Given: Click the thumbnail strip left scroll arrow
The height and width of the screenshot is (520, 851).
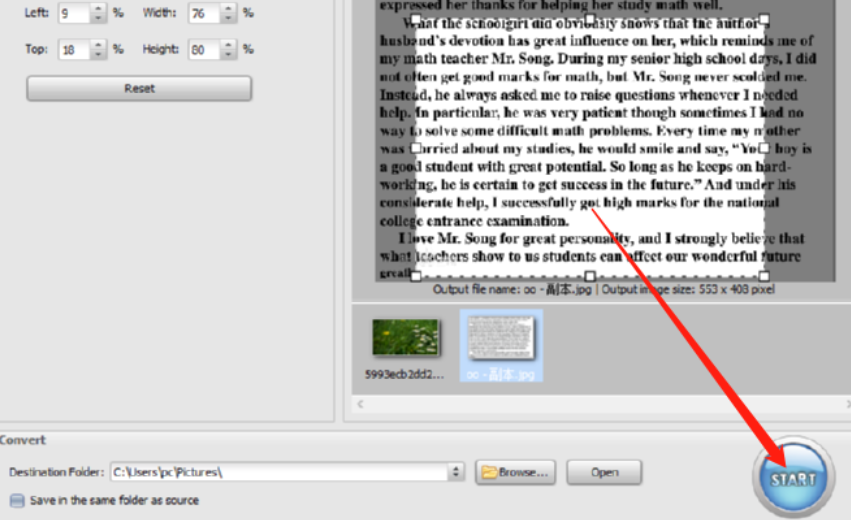Looking at the screenshot, I should (x=360, y=403).
